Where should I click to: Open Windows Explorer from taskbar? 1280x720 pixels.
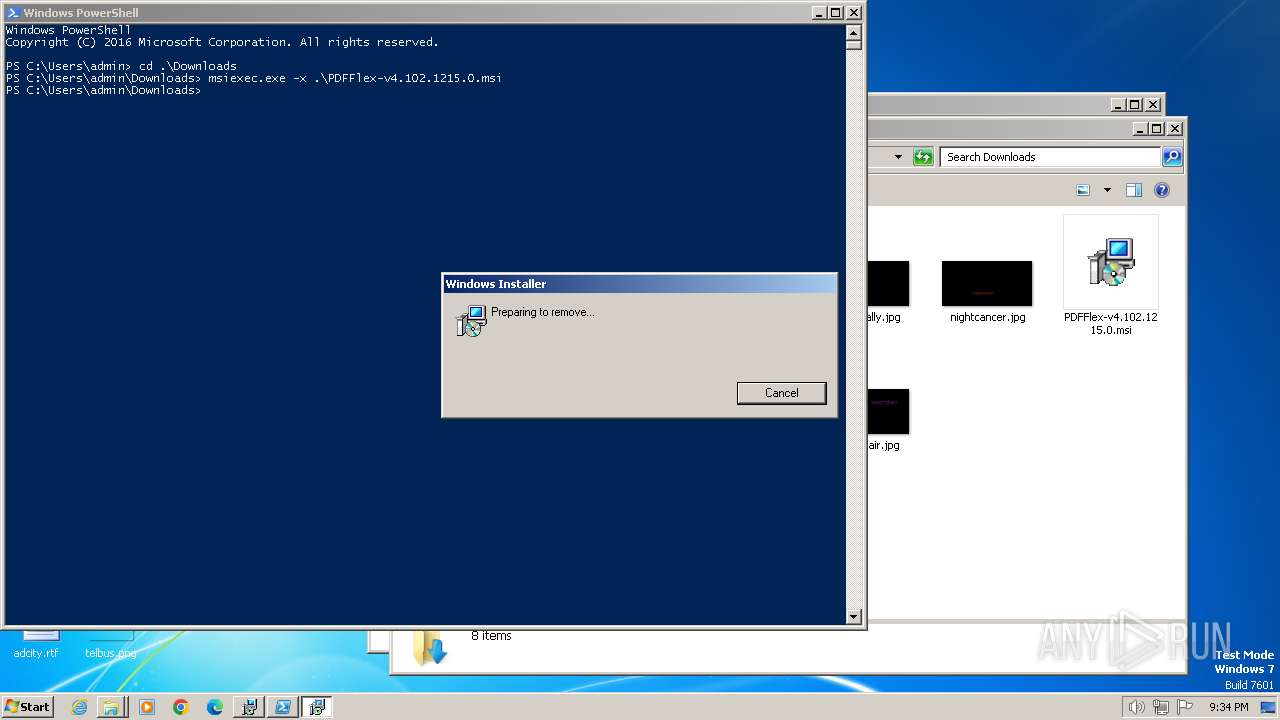click(111, 707)
